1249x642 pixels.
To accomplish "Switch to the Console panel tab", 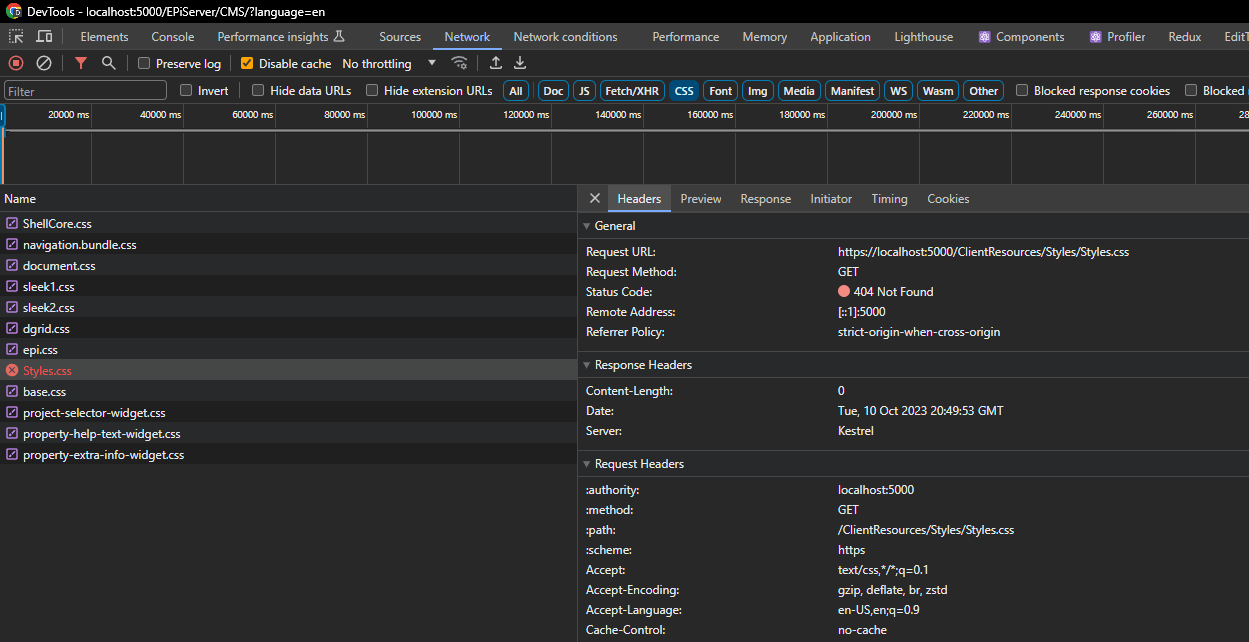I will [173, 37].
